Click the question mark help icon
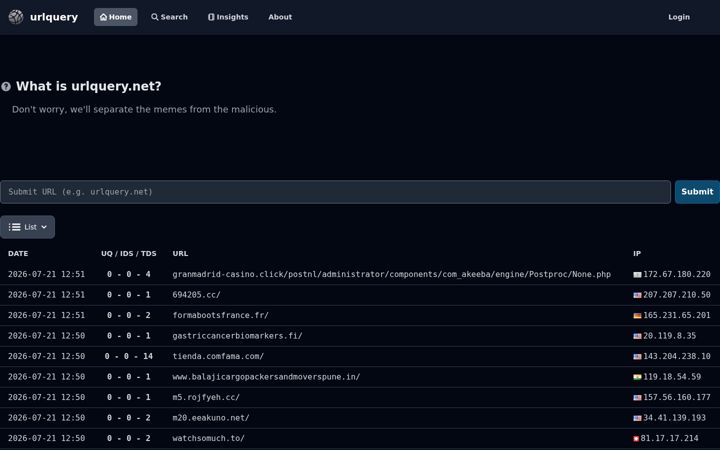The width and height of the screenshot is (720, 450). pyautogui.click(x=6, y=86)
